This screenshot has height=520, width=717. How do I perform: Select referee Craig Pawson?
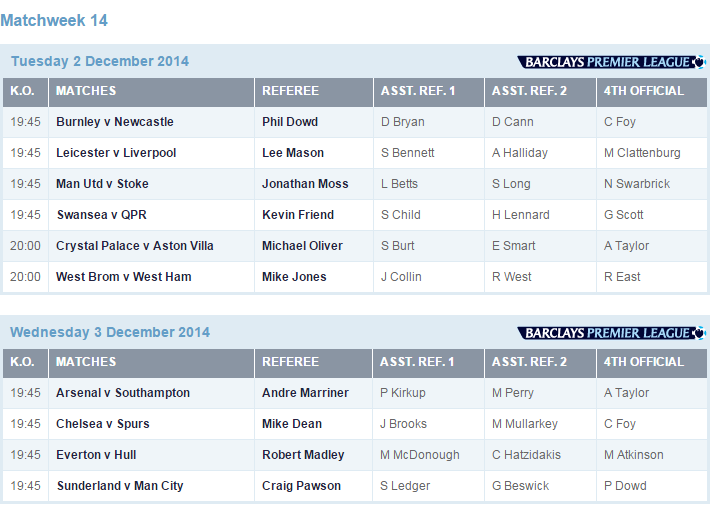(x=301, y=486)
